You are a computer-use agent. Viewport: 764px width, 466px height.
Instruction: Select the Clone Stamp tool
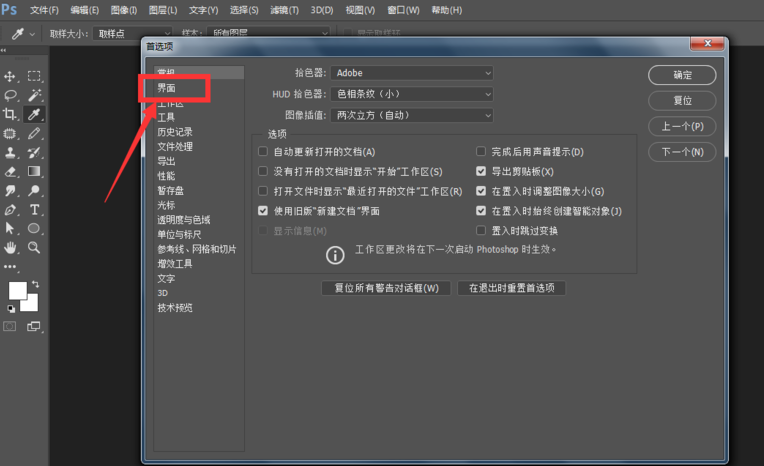pos(10,153)
